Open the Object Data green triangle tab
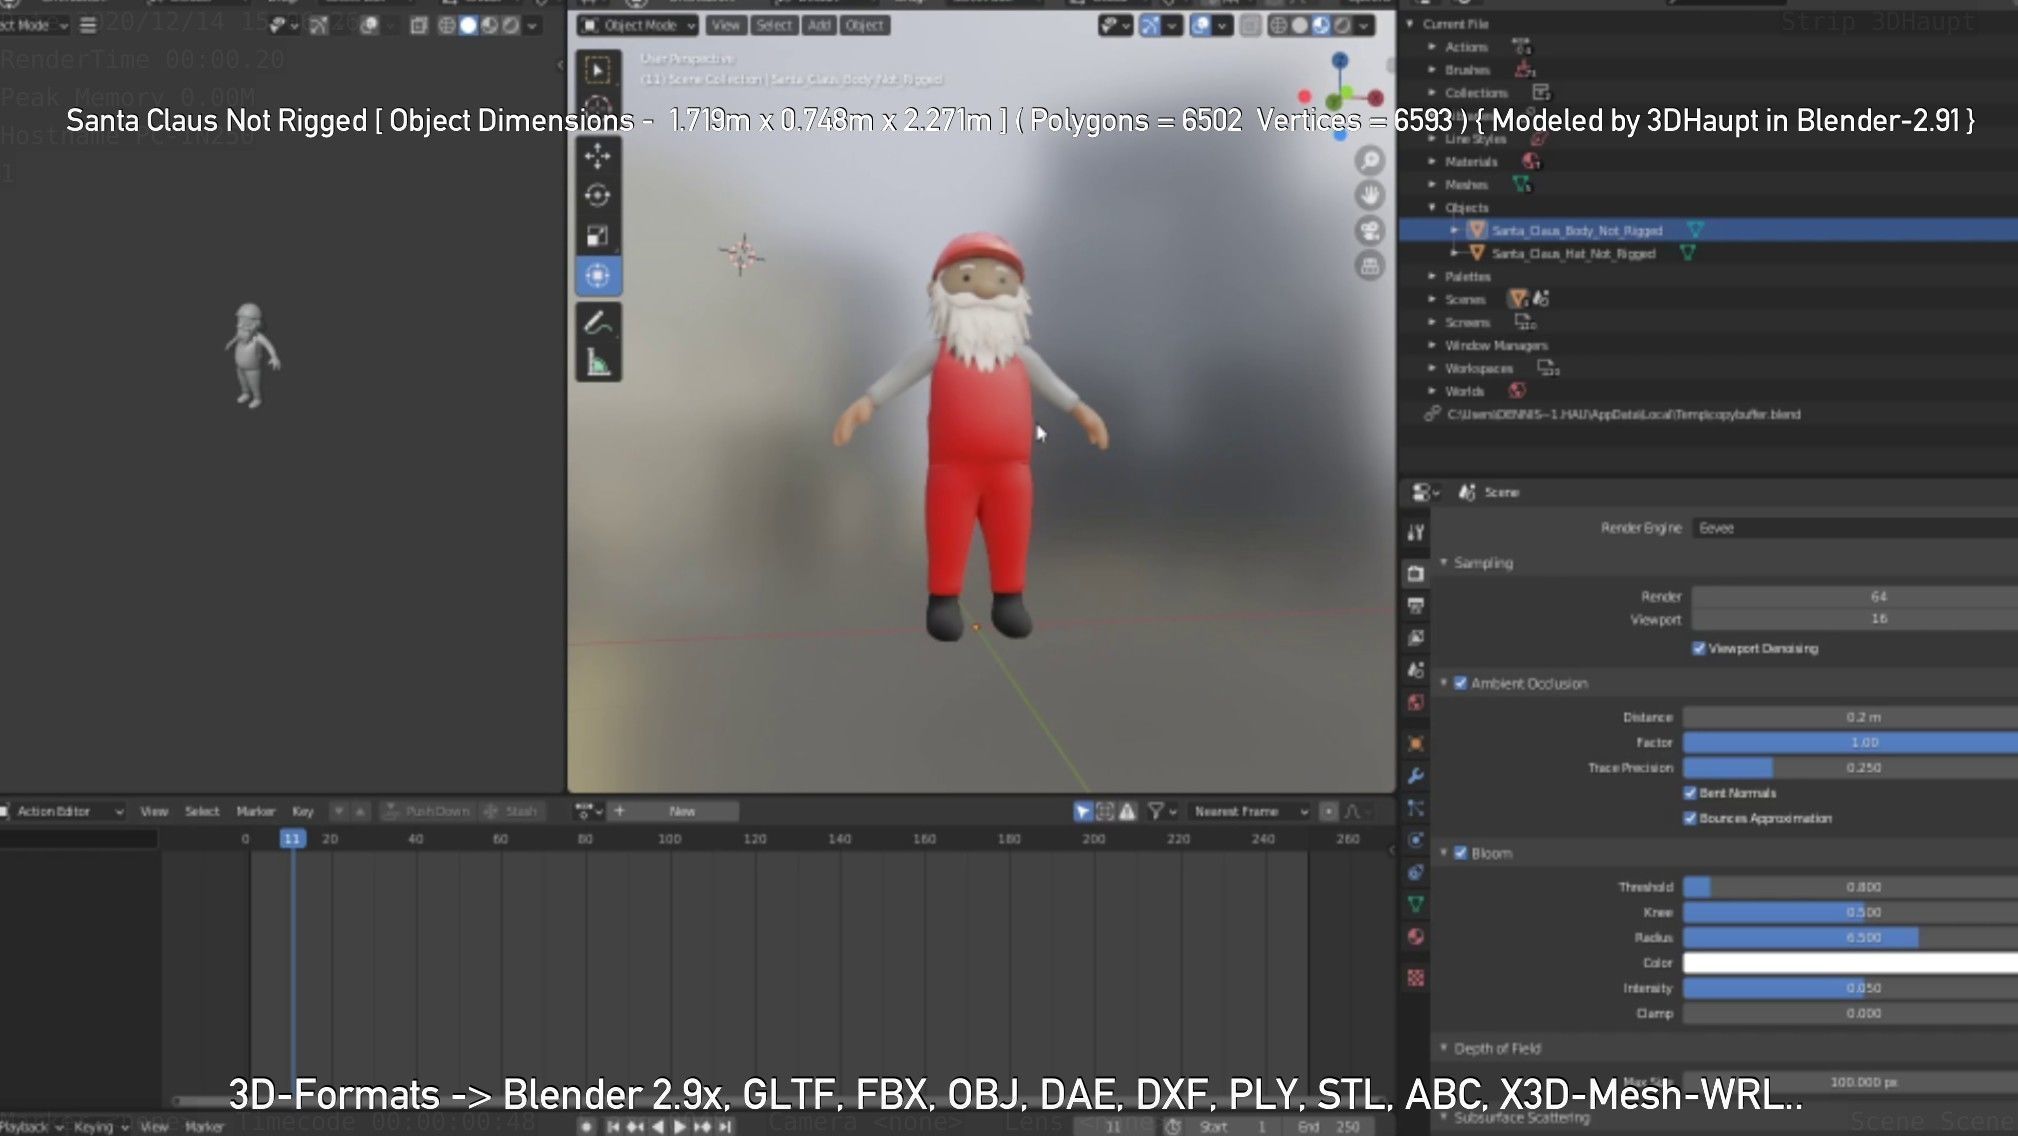Image resolution: width=2018 pixels, height=1136 pixels. (1416, 904)
